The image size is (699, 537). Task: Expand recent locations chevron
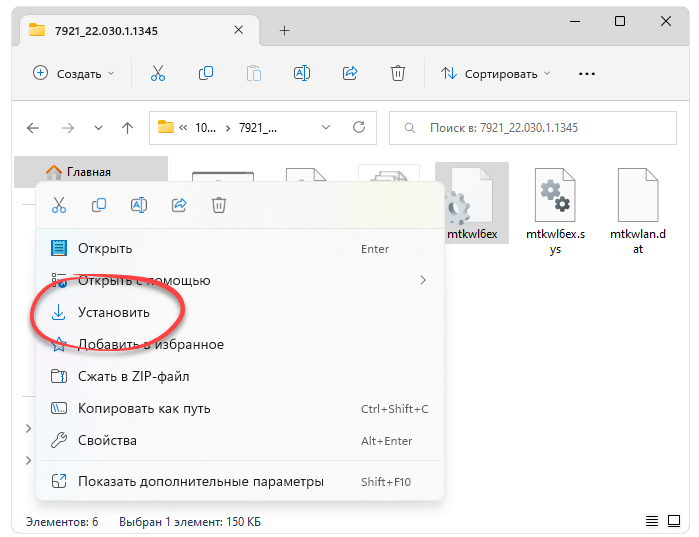click(99, 128)
